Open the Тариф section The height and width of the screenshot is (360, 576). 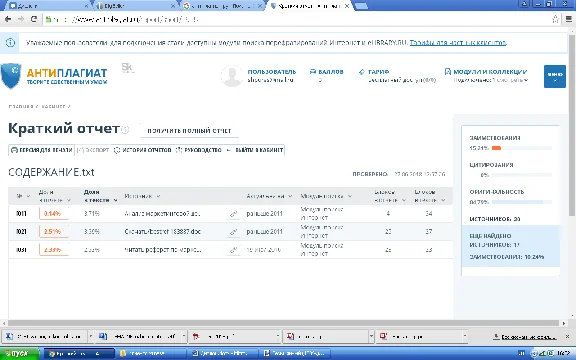[x=397, y=75]
